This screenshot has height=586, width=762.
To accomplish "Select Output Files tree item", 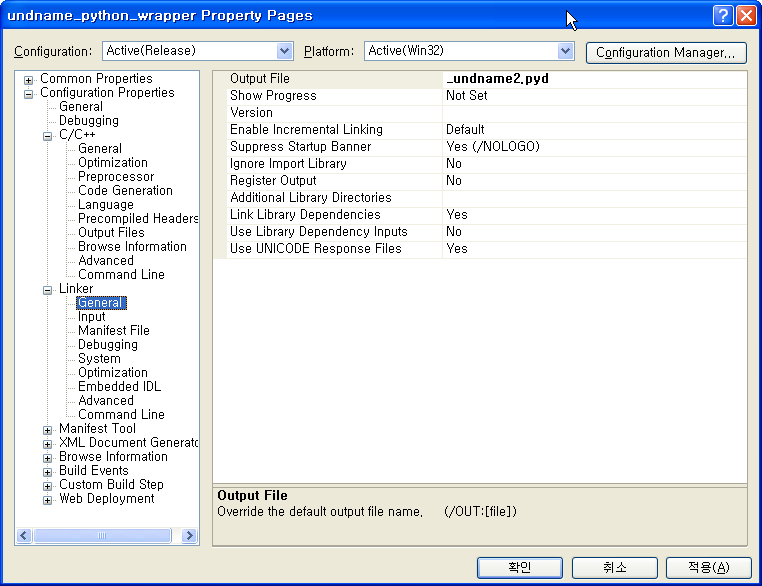I will tap(111, 232).
